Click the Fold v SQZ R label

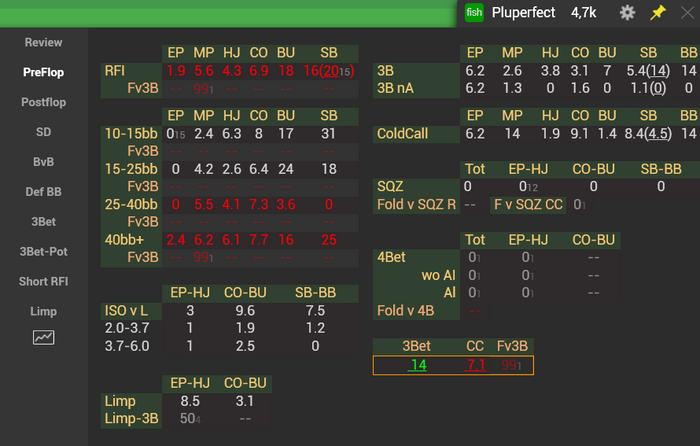tap(417, 204)
